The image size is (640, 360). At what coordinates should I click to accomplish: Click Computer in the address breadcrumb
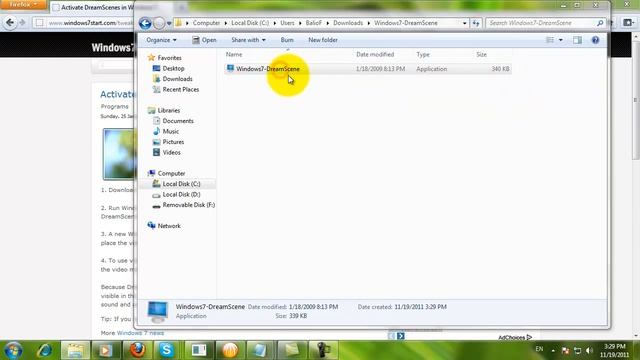point(206,23)
